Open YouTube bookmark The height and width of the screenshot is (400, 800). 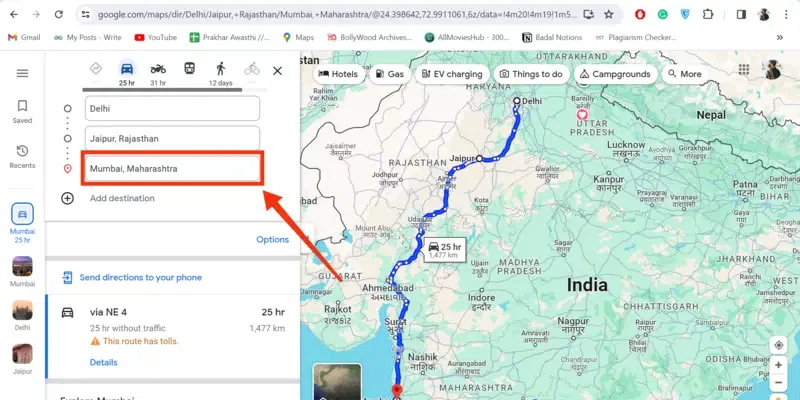coord(156,37)
